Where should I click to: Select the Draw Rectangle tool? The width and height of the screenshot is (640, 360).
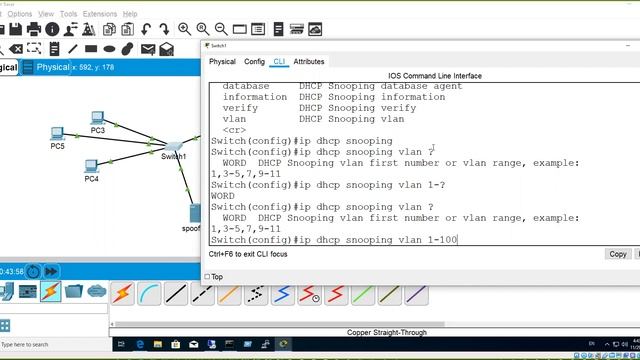[x=91, y=49]
